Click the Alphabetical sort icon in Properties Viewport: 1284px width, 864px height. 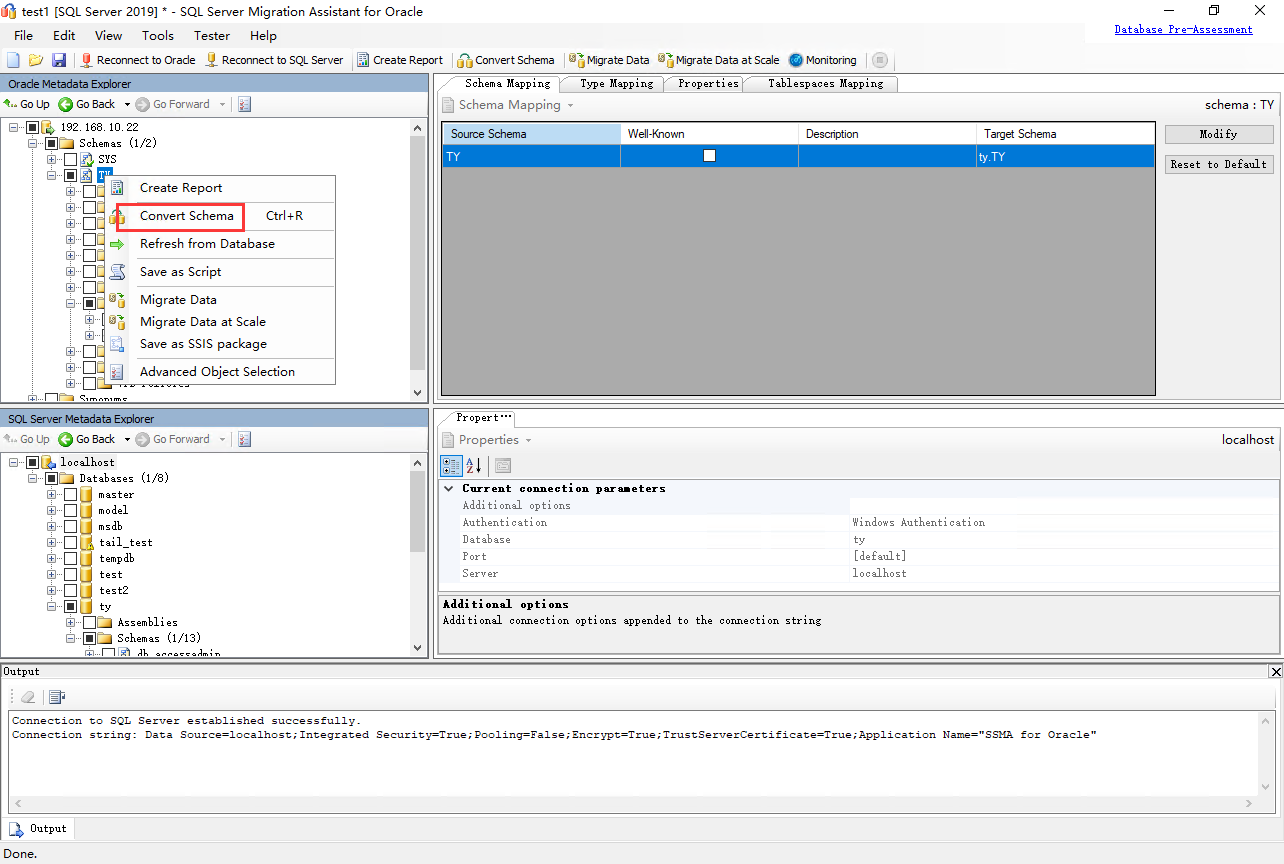click(x=474, y=465)
